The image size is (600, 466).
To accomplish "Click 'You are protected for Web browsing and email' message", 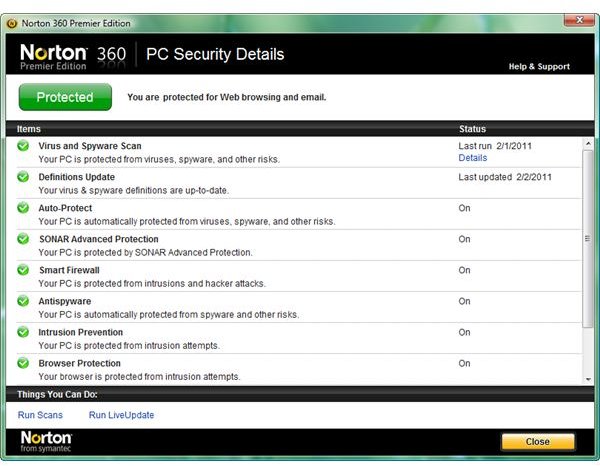I will 227,97.
